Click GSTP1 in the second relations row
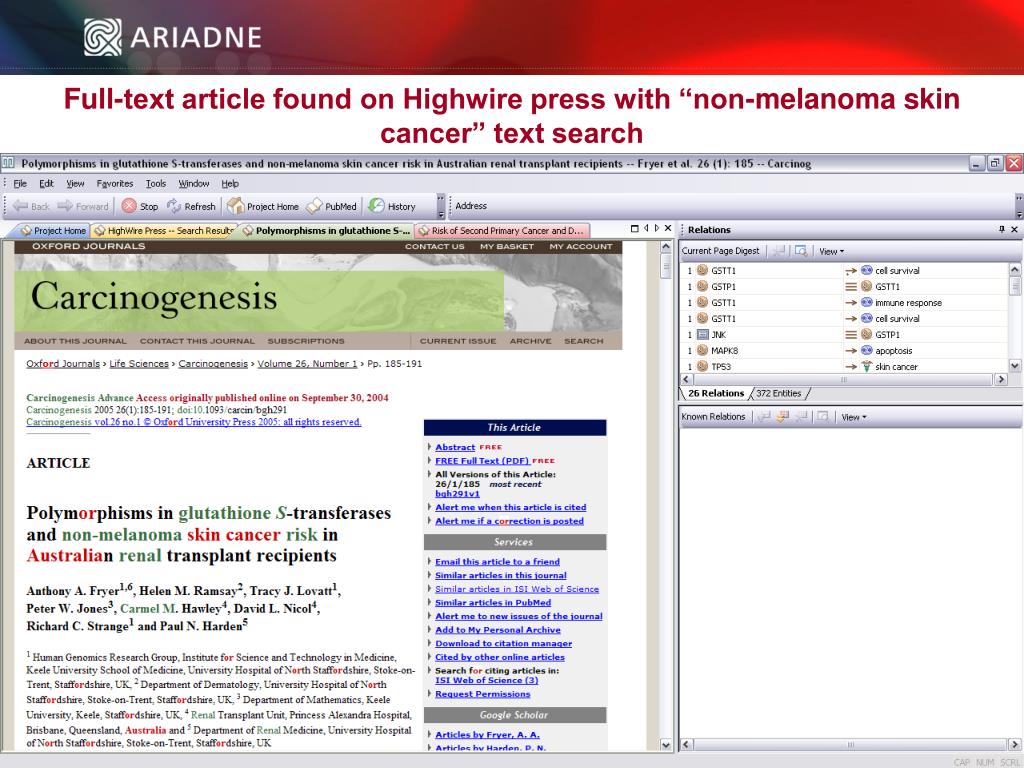This screenshot has width=1024, height=768. tap(723, 287)
